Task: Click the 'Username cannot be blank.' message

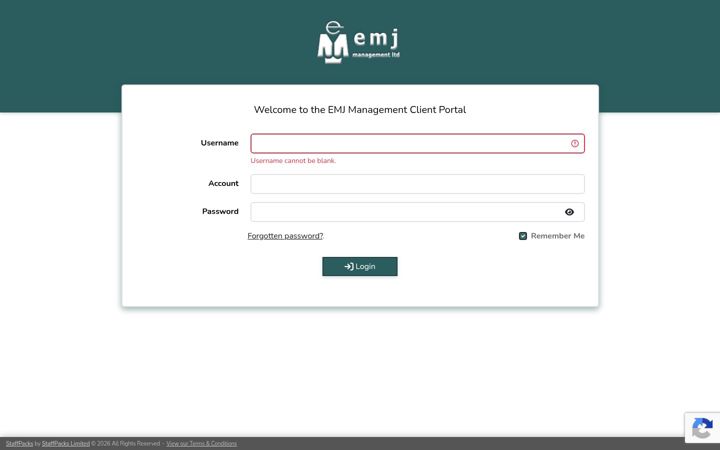Action: [293, 161]
